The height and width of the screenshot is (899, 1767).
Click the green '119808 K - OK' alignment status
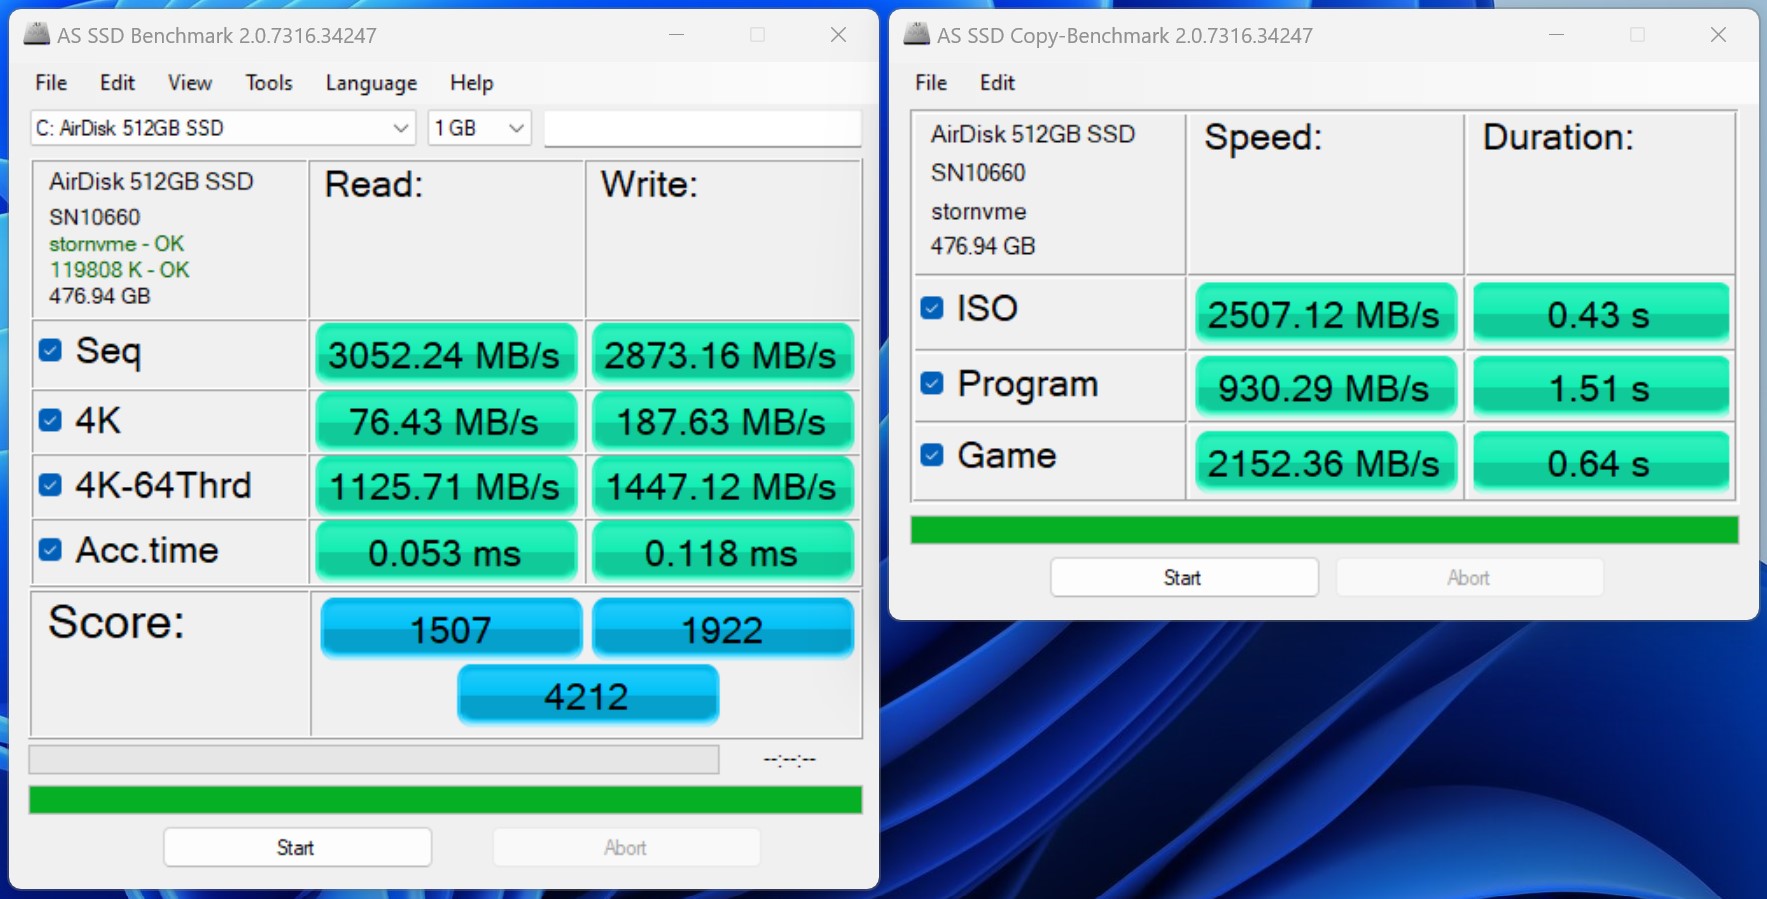click(119, 270)
